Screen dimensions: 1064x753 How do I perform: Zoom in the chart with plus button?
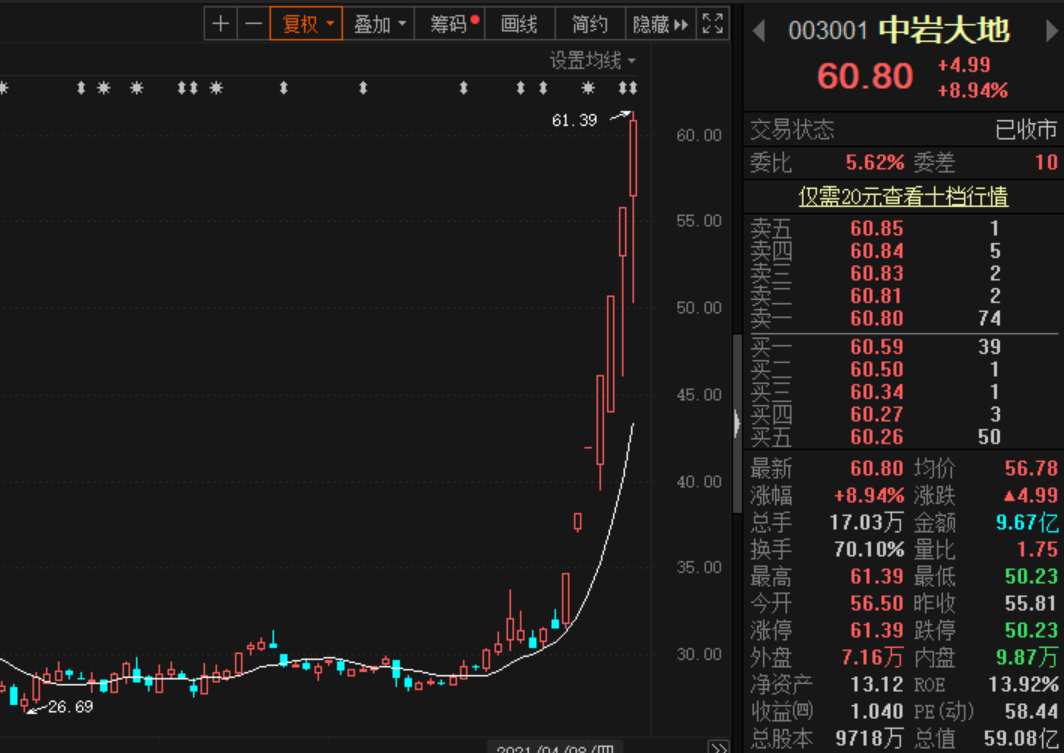(x=221, y=24)
